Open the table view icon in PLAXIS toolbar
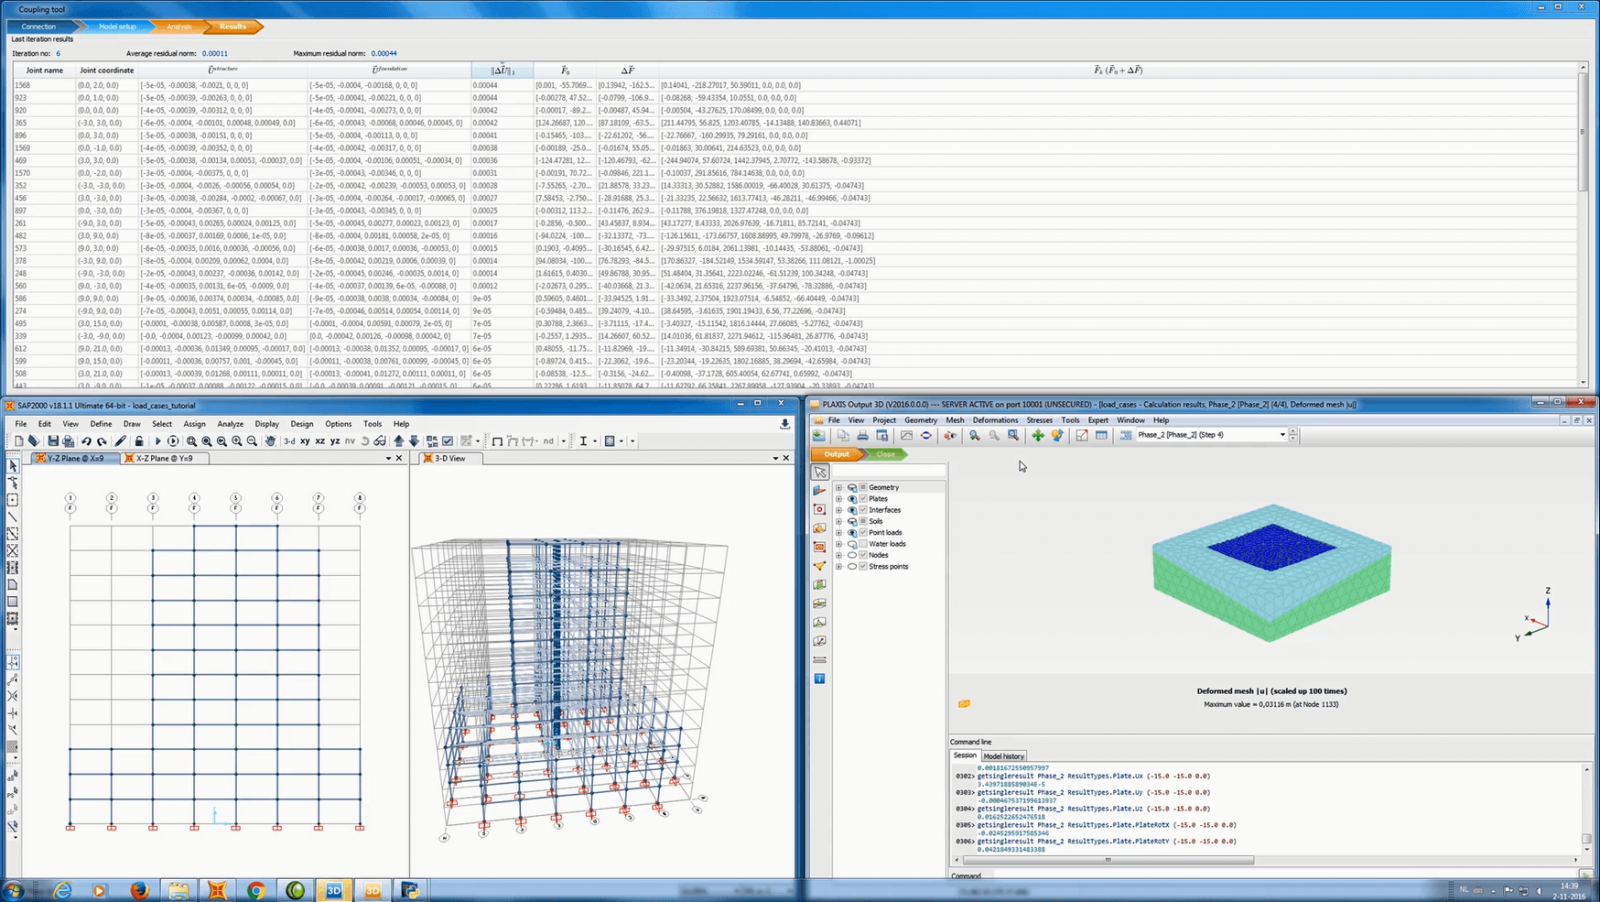 point(1101,435)
